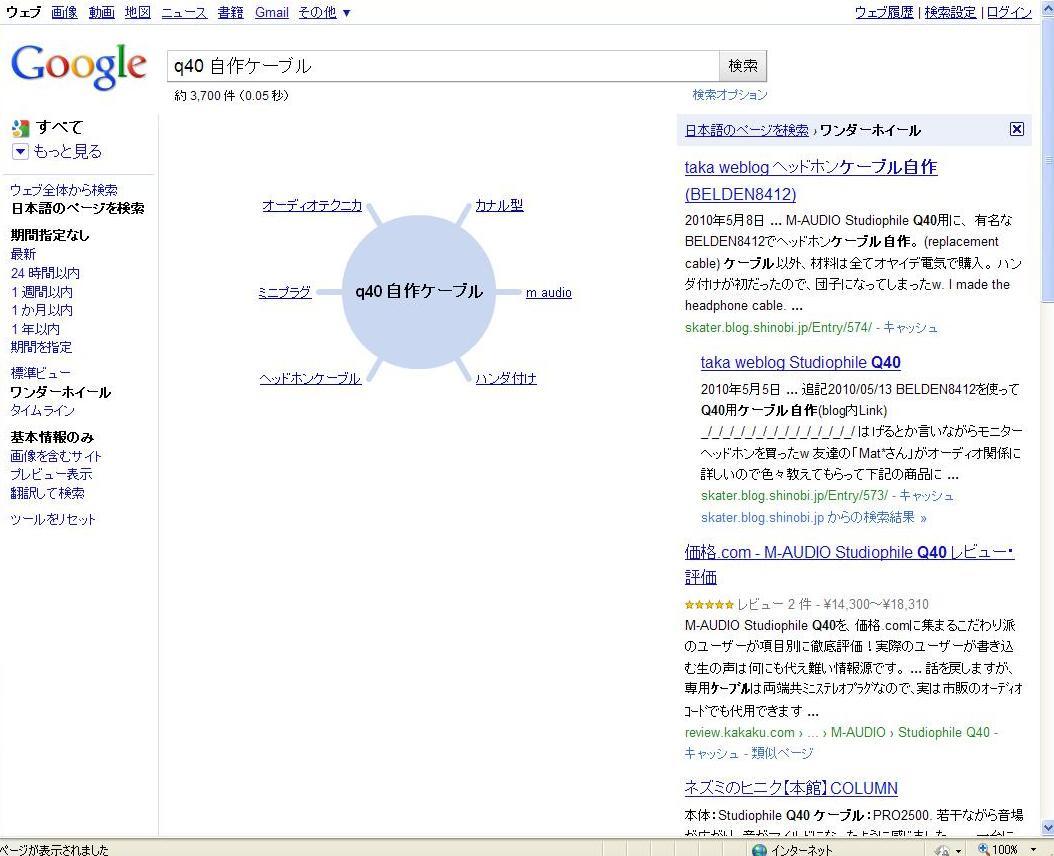This screenshot has height=856, width=1054.
Task: Filter results to 1 か月以内
Action: [42, 310]
